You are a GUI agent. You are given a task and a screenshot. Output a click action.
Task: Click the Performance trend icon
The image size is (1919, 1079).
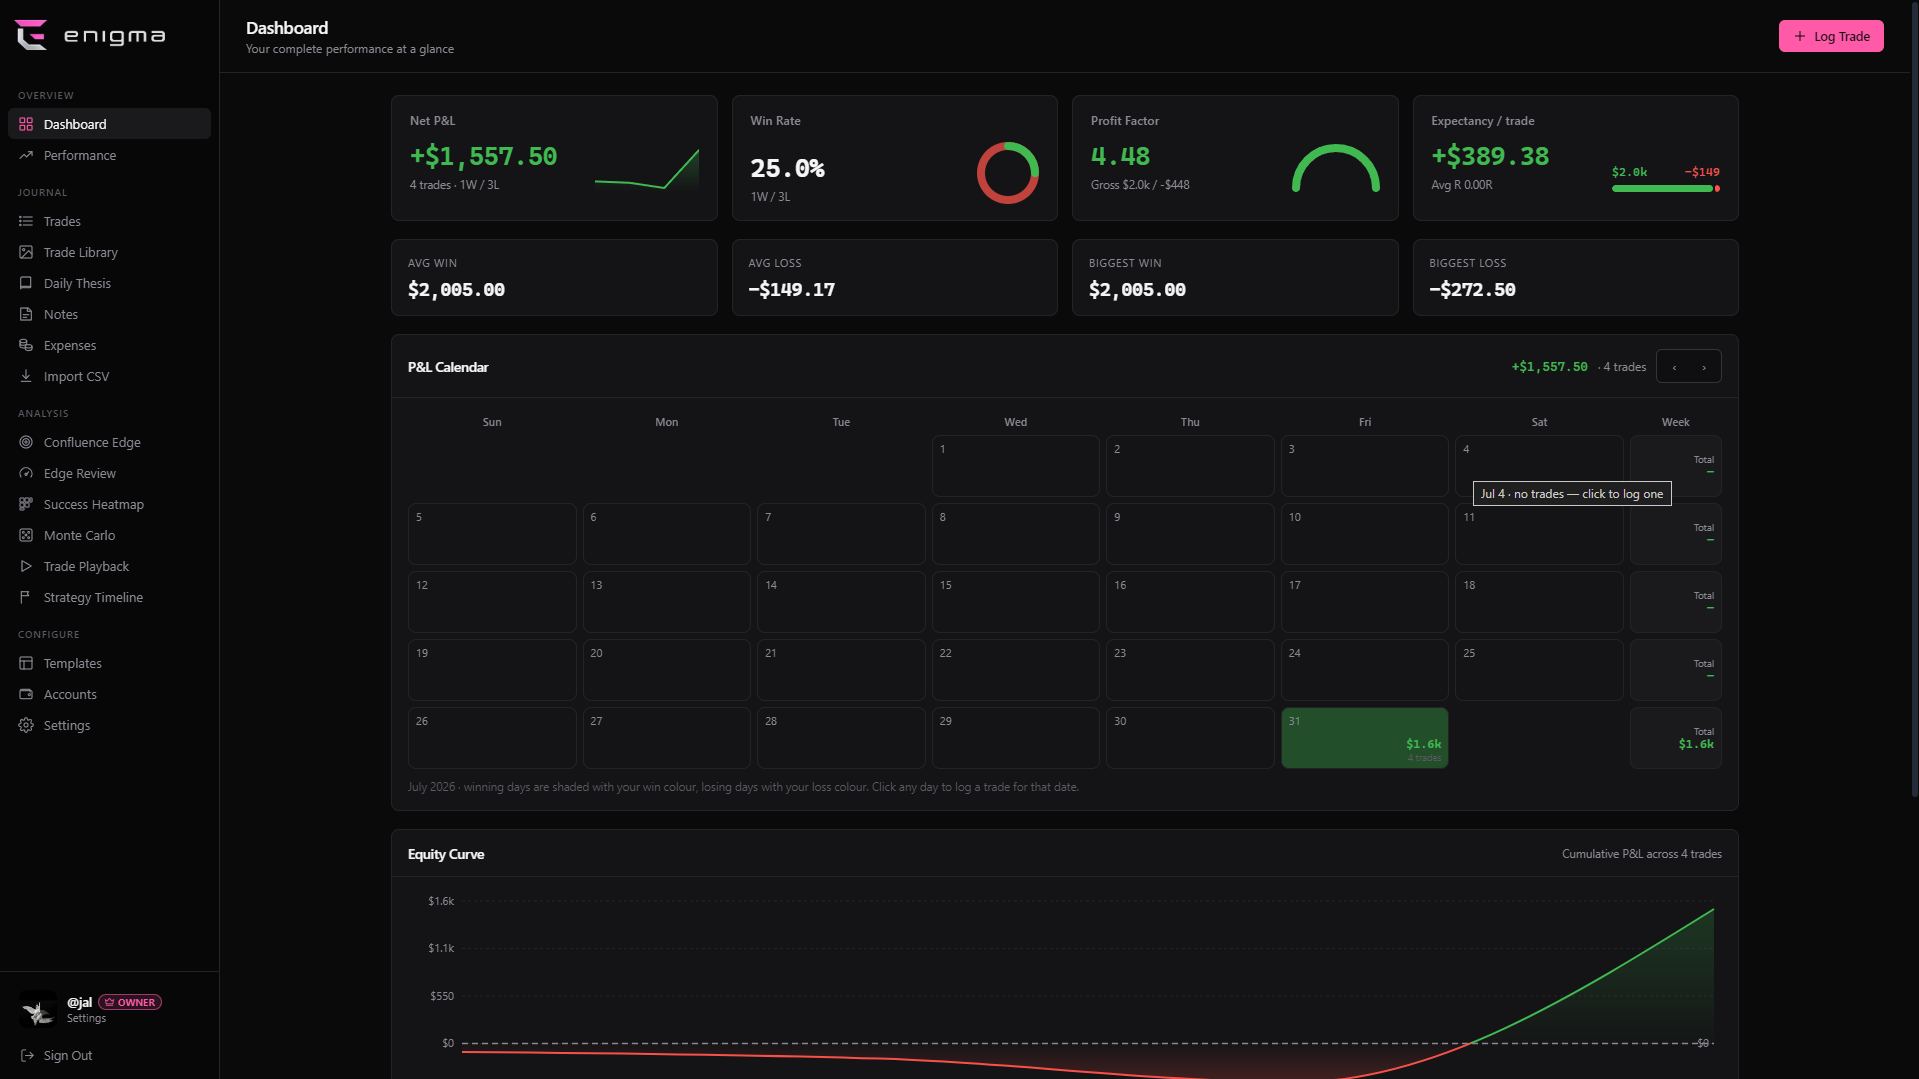coord(26,155)
